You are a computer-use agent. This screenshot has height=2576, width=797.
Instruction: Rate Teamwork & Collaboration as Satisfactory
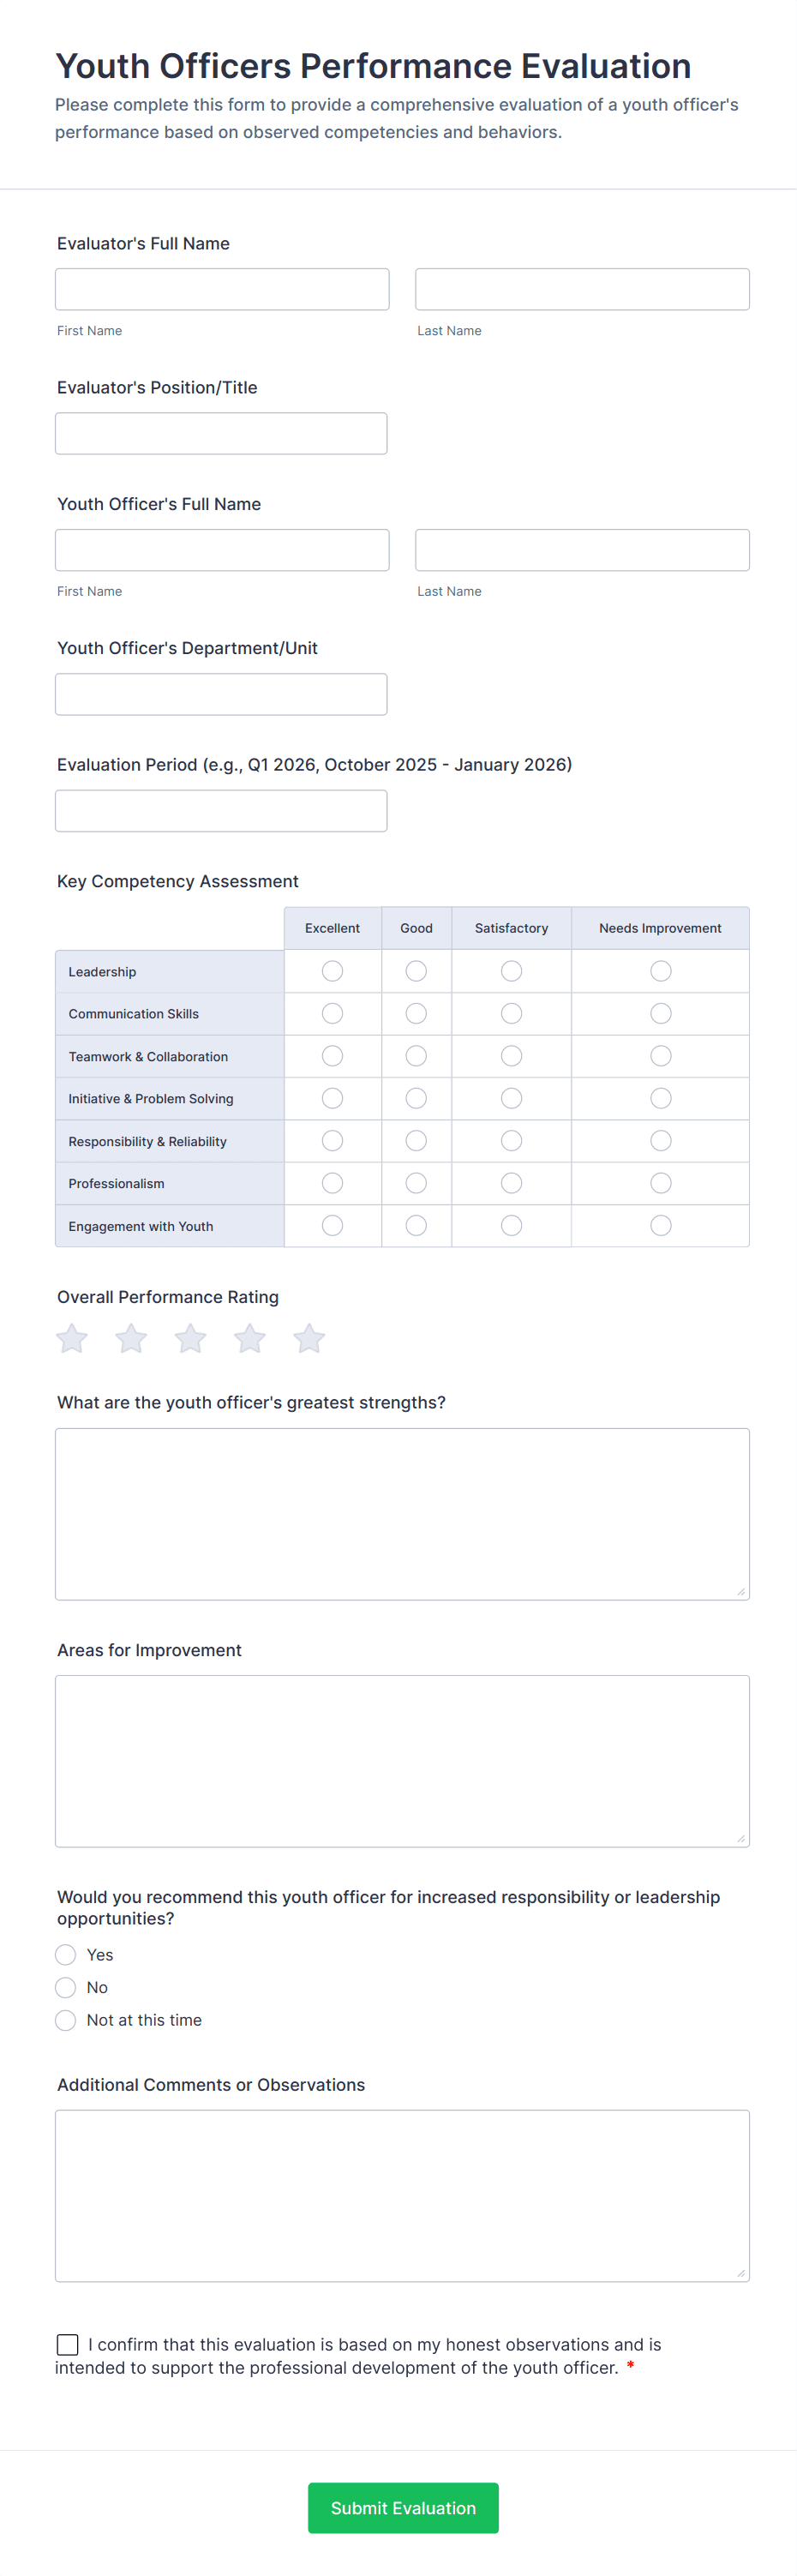(x=511, y=1055)
